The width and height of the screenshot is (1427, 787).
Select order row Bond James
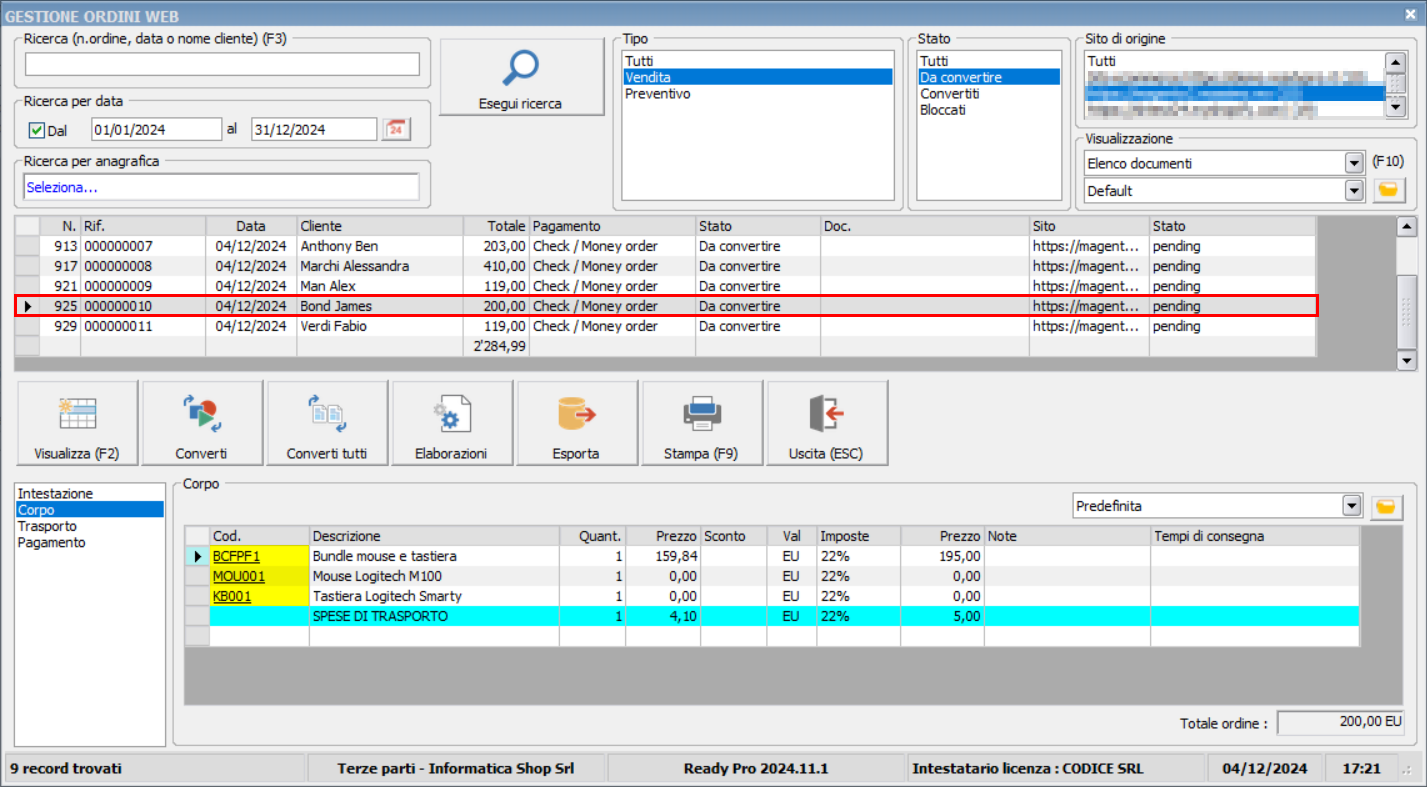coord(666,306)
